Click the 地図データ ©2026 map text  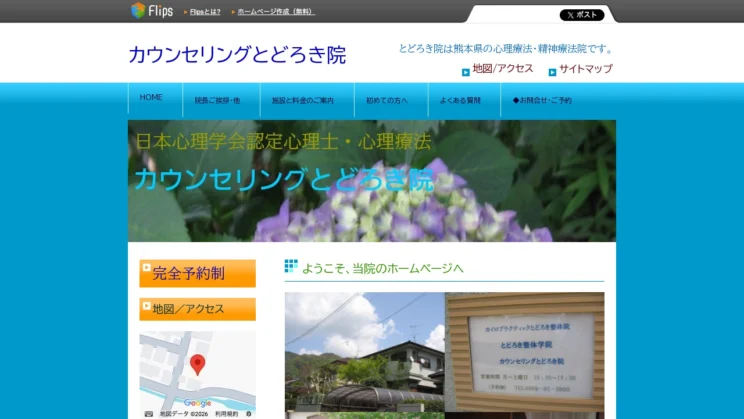(x=184, y=414)
